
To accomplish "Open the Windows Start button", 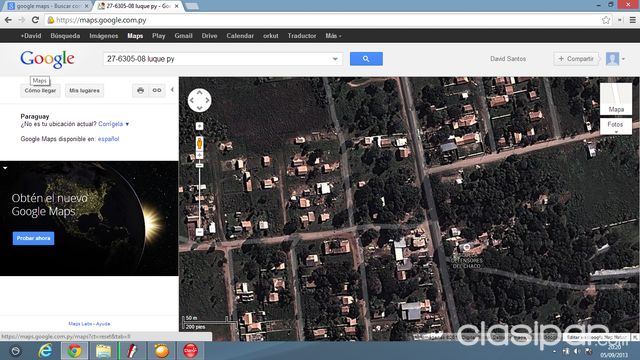I will pyautogui.click(x=15, y=351).
